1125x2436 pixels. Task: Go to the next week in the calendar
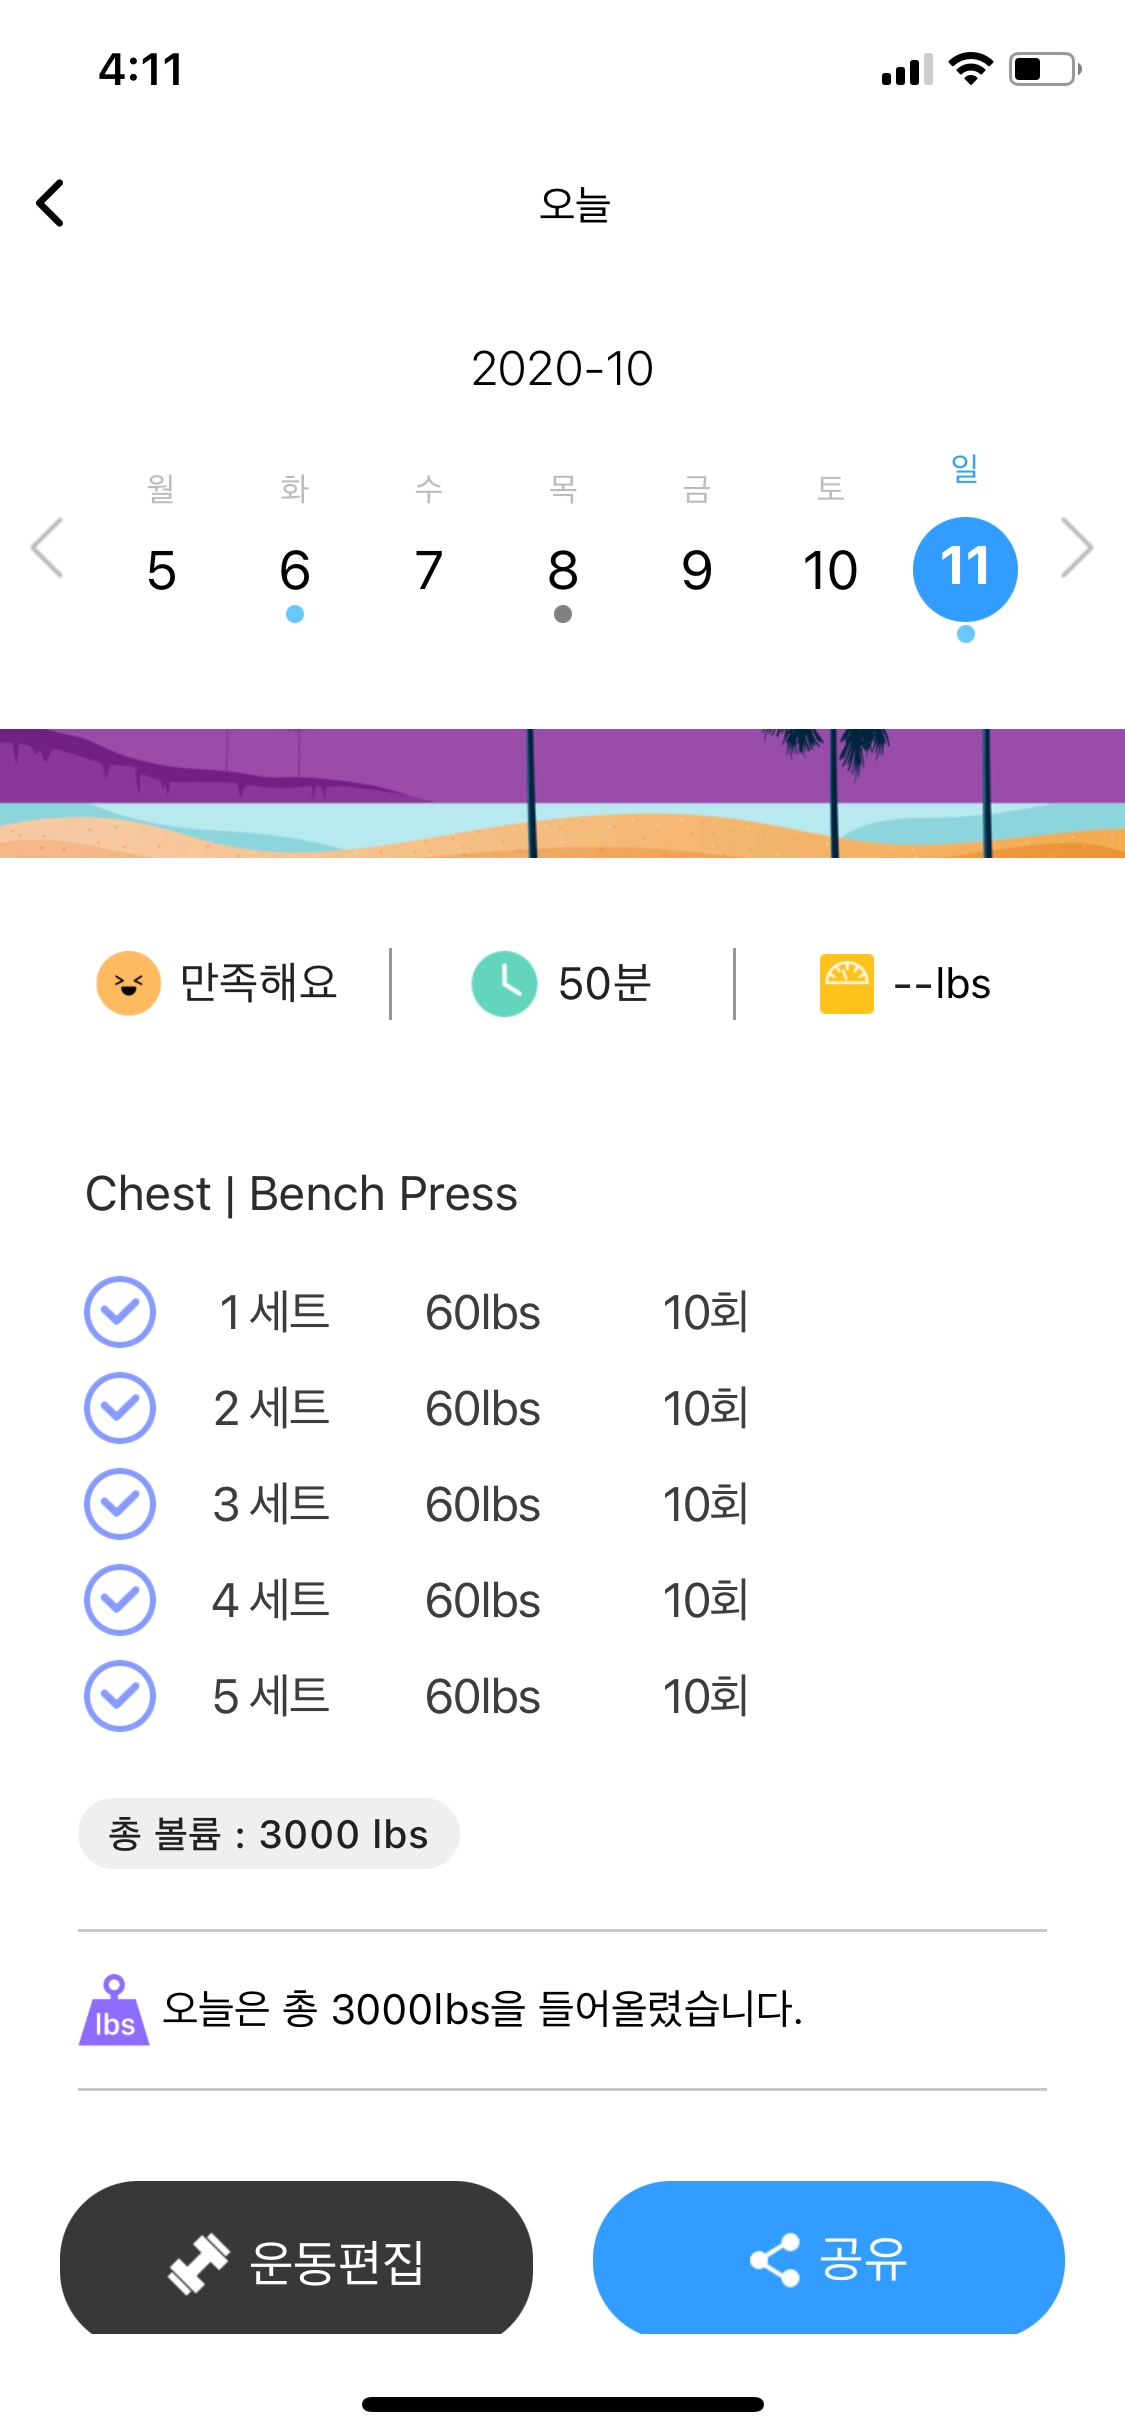pyautogui.click(x=1077, y=548)
